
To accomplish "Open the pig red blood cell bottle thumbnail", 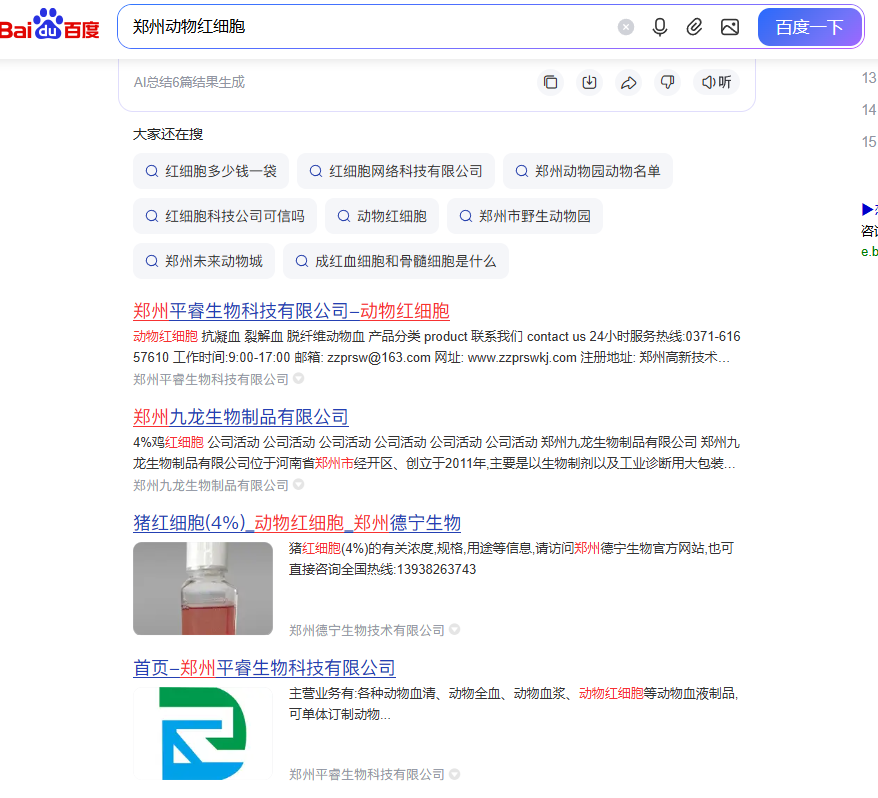I will pyautogui.click(x=203, y=588).
